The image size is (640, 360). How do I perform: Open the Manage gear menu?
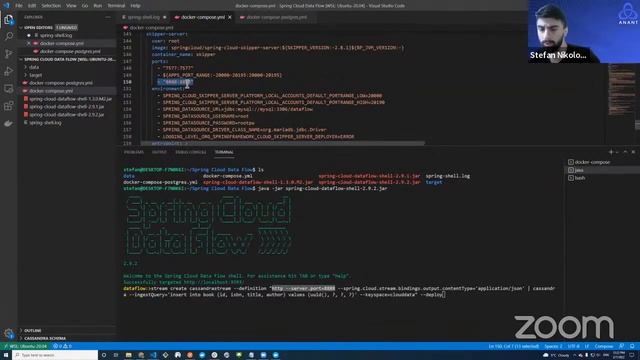9,333
